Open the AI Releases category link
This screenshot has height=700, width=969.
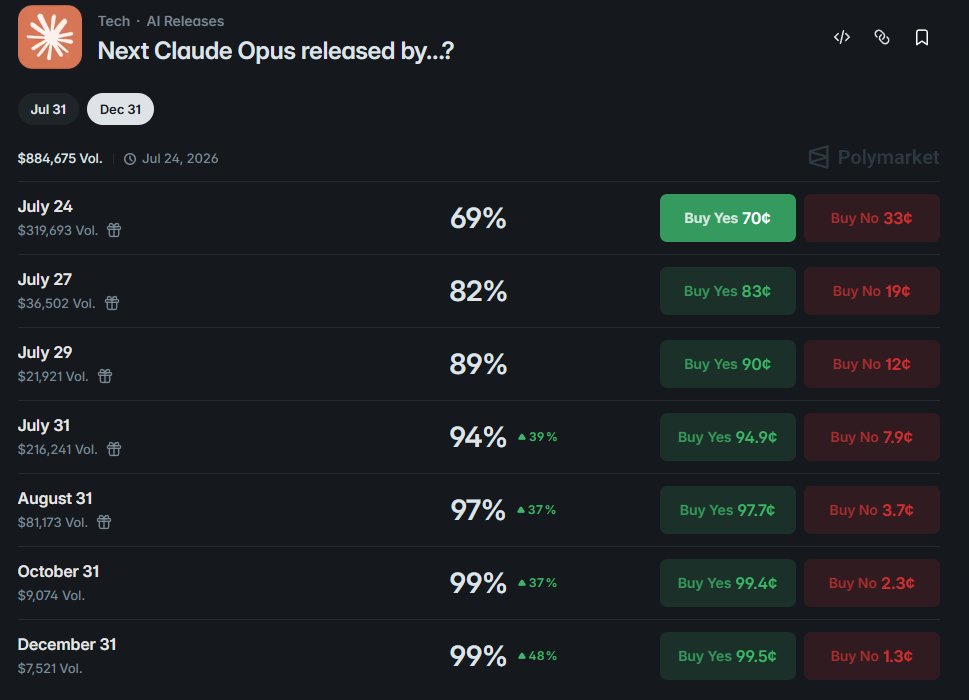point(185,21)
